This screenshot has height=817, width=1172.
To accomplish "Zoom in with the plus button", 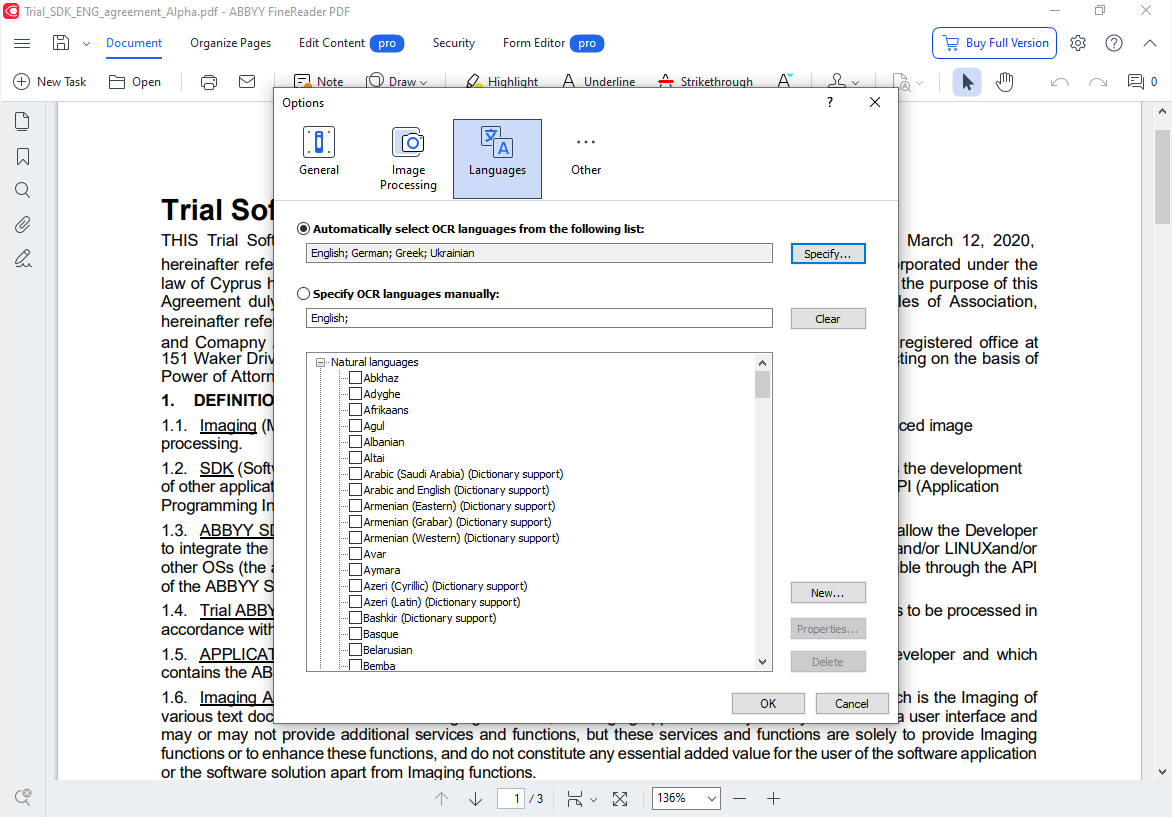I will click(774, 799).
